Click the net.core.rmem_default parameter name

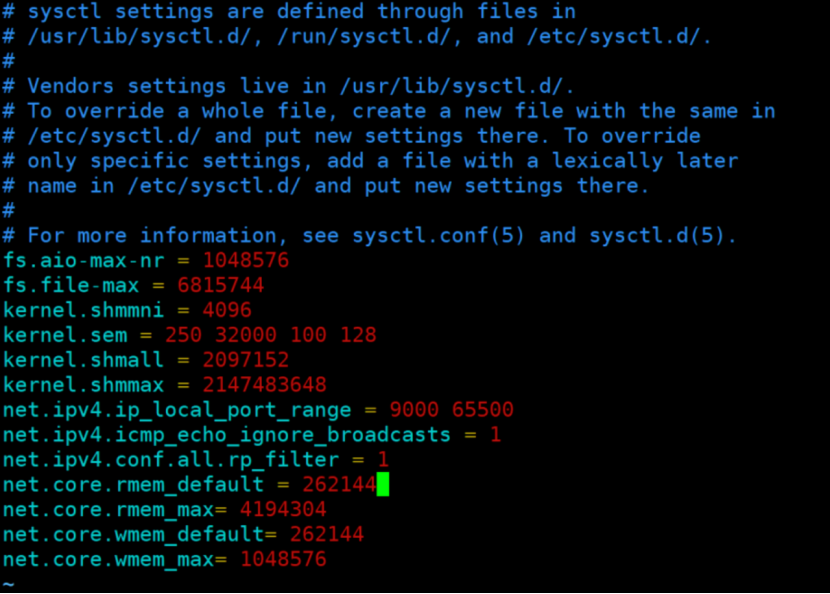tap(133, 485)
